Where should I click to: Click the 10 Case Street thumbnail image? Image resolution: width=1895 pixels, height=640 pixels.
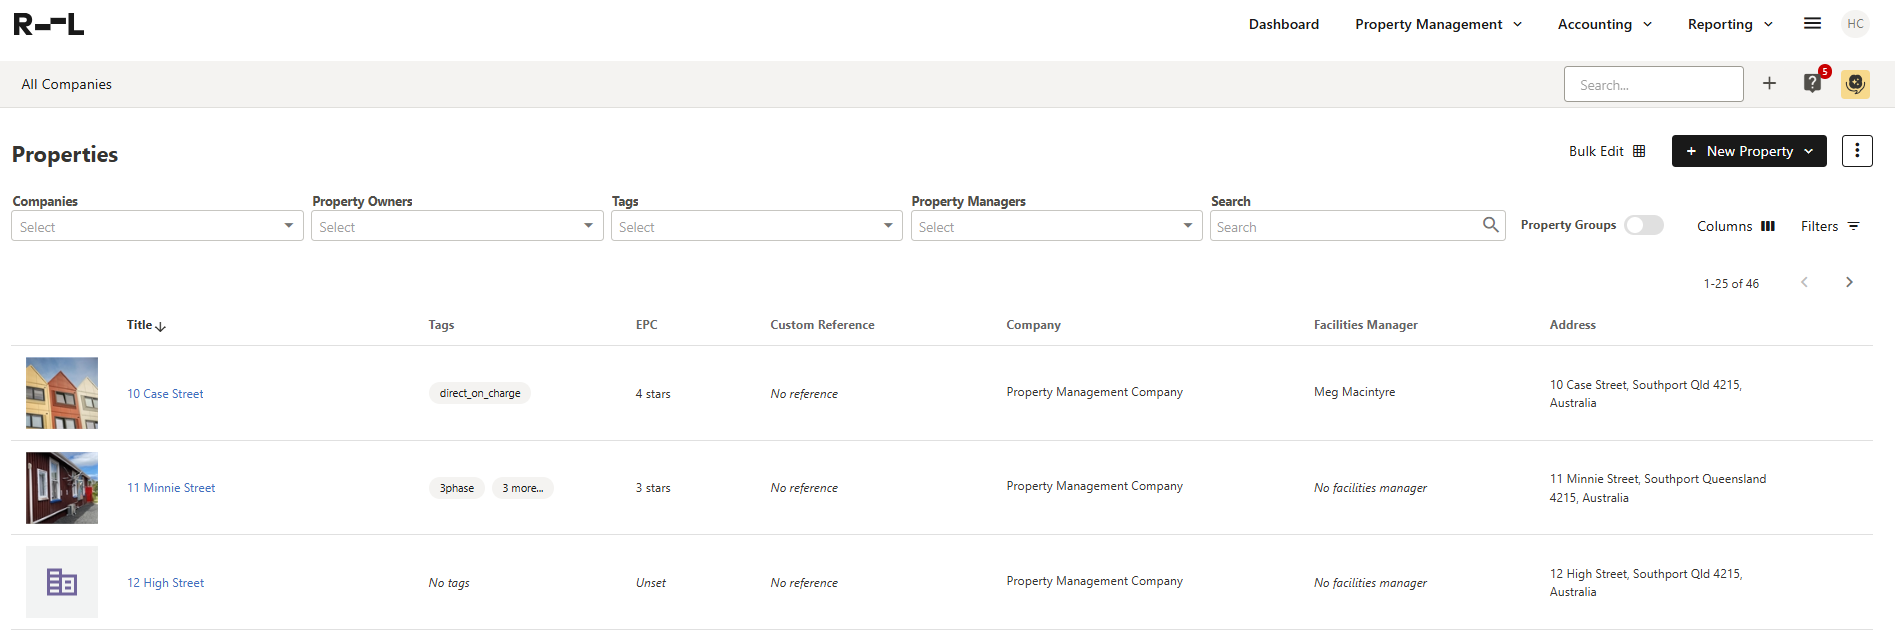click(x=62, y=393)
